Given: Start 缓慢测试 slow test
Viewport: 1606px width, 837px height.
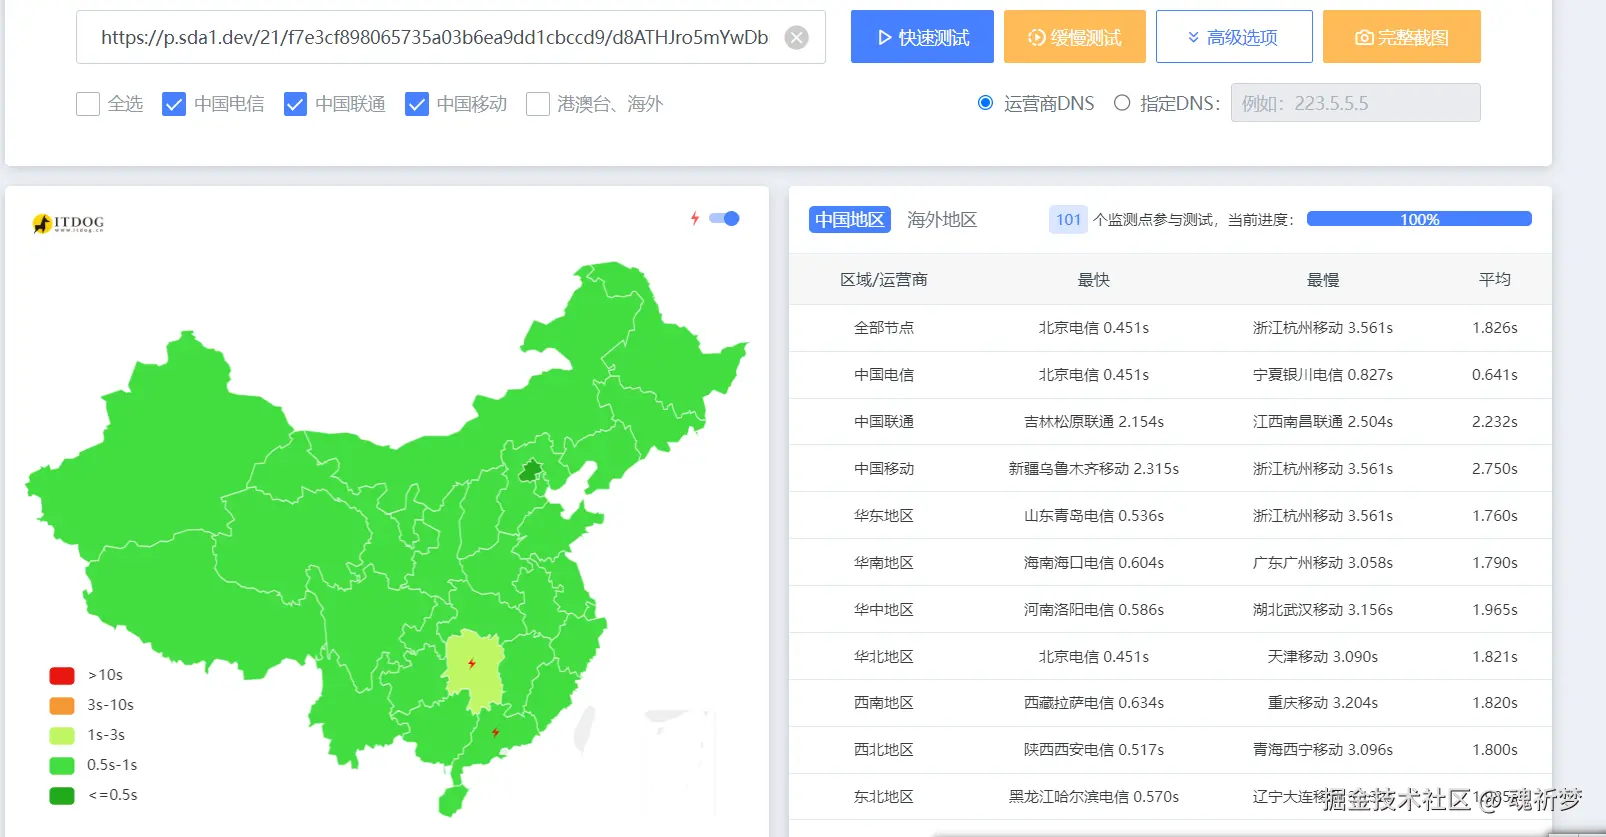Looking at the screenshot, I should pos(1075,37).
